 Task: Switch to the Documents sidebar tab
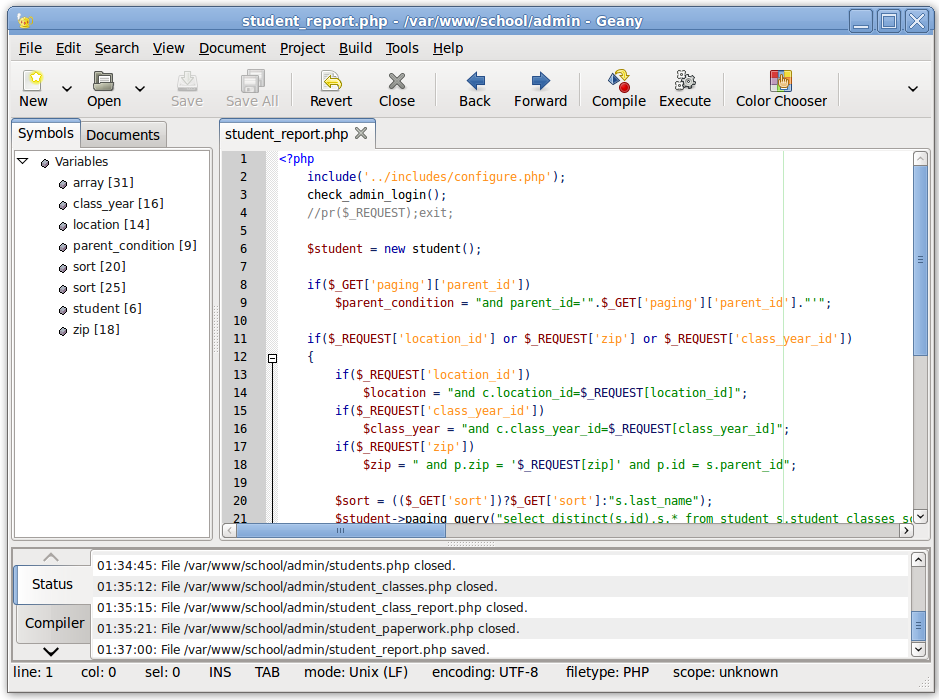coord(123,135)
